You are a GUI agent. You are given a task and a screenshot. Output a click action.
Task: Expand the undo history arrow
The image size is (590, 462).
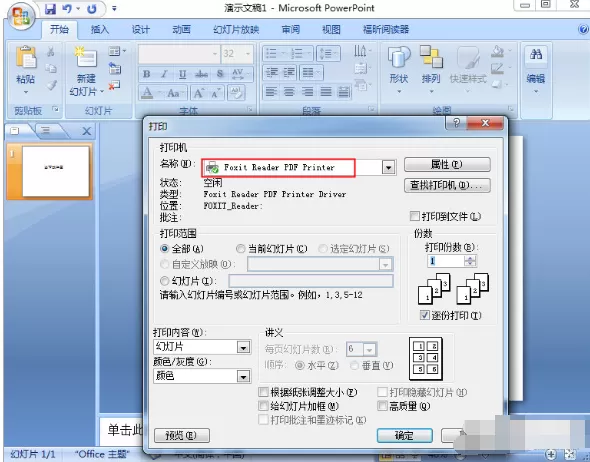click(x=78, y=9)
